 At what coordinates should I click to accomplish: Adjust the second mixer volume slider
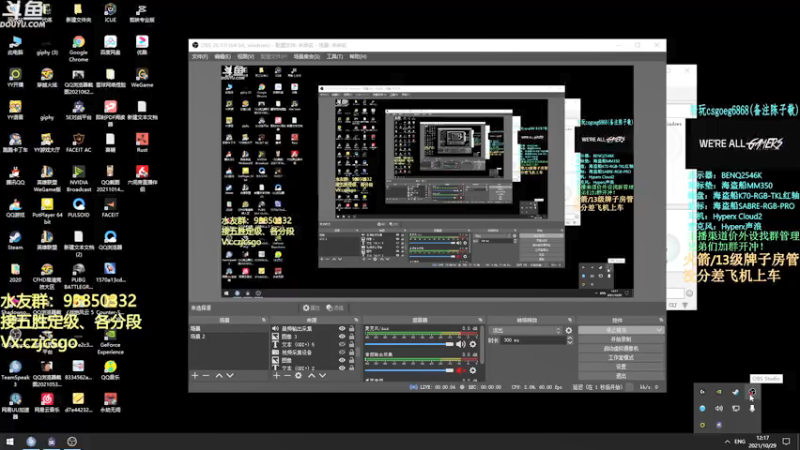tap(409, 370)
